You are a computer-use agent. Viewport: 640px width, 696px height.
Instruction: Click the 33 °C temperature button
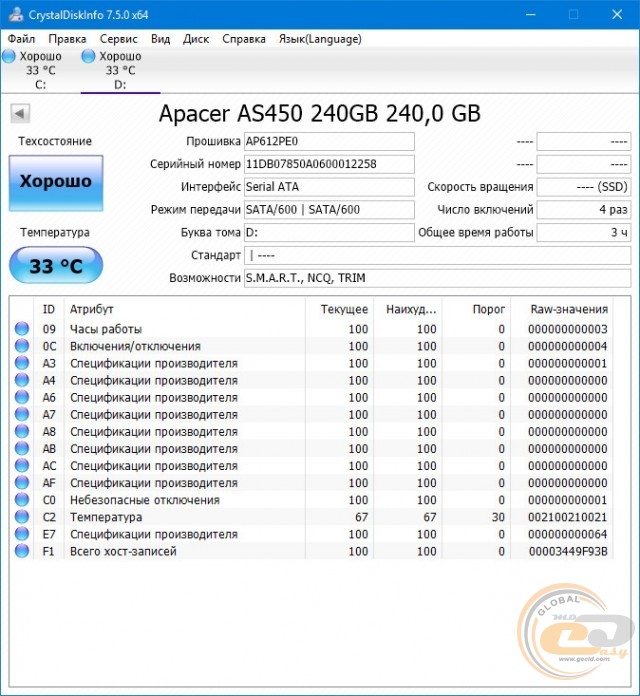click(56, 265)
